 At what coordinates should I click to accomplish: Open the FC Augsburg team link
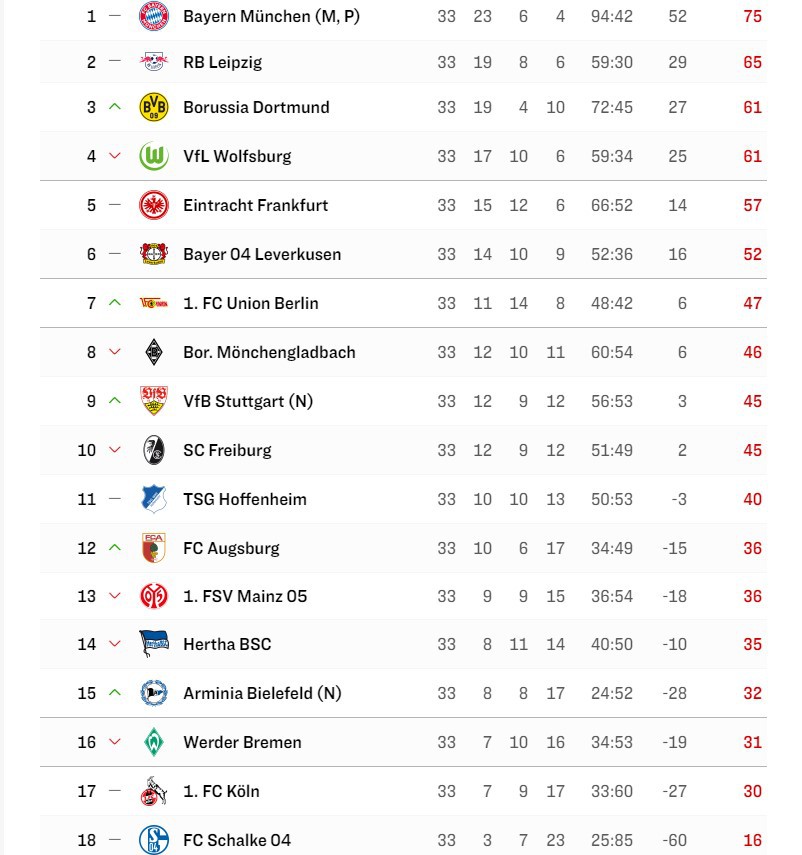[x=231, y=548]
